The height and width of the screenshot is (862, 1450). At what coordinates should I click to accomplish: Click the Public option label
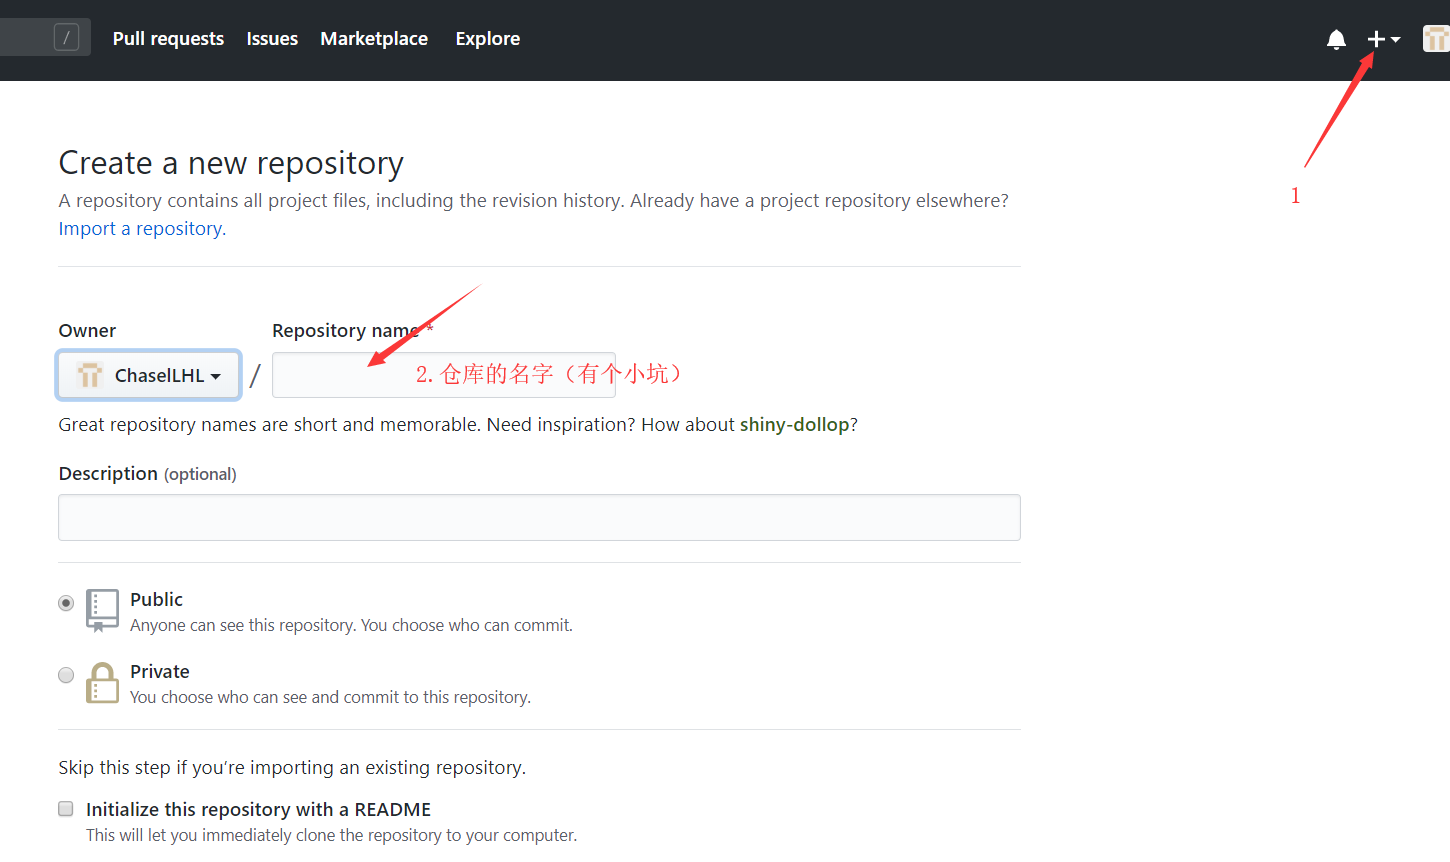pyautogui.click(x=156, y=599)
